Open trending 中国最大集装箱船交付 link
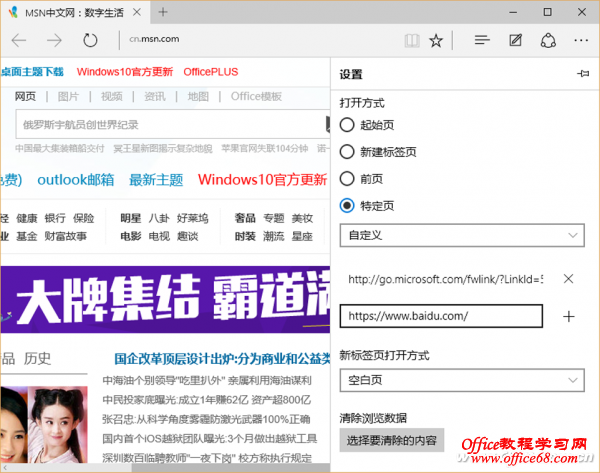The width and height of the screenshot is (600, 473). pos(60,148)
